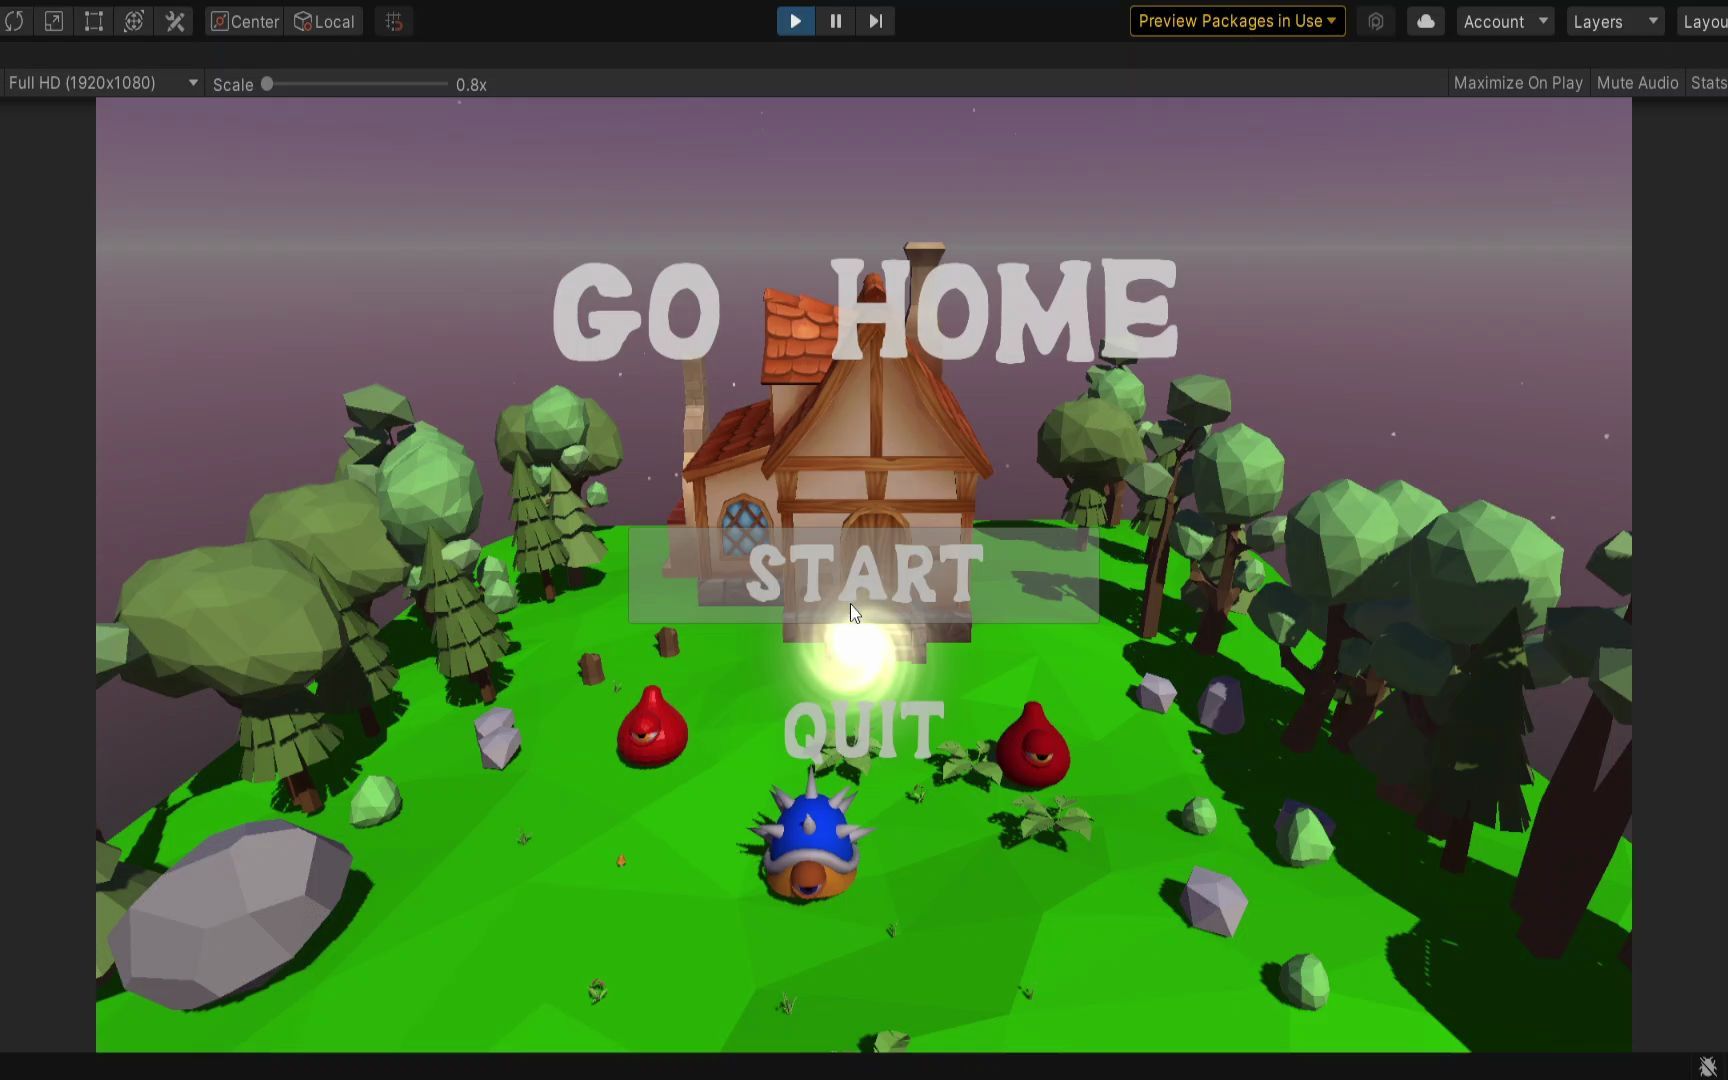Open Unity Plastic SCM version control
The image size is (1728, 1080).
(1376, 21)
